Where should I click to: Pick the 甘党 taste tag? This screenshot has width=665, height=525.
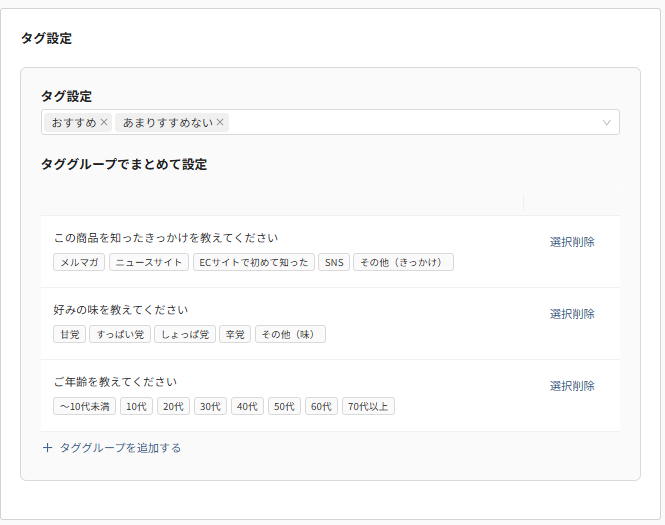(x=69, y=334)
